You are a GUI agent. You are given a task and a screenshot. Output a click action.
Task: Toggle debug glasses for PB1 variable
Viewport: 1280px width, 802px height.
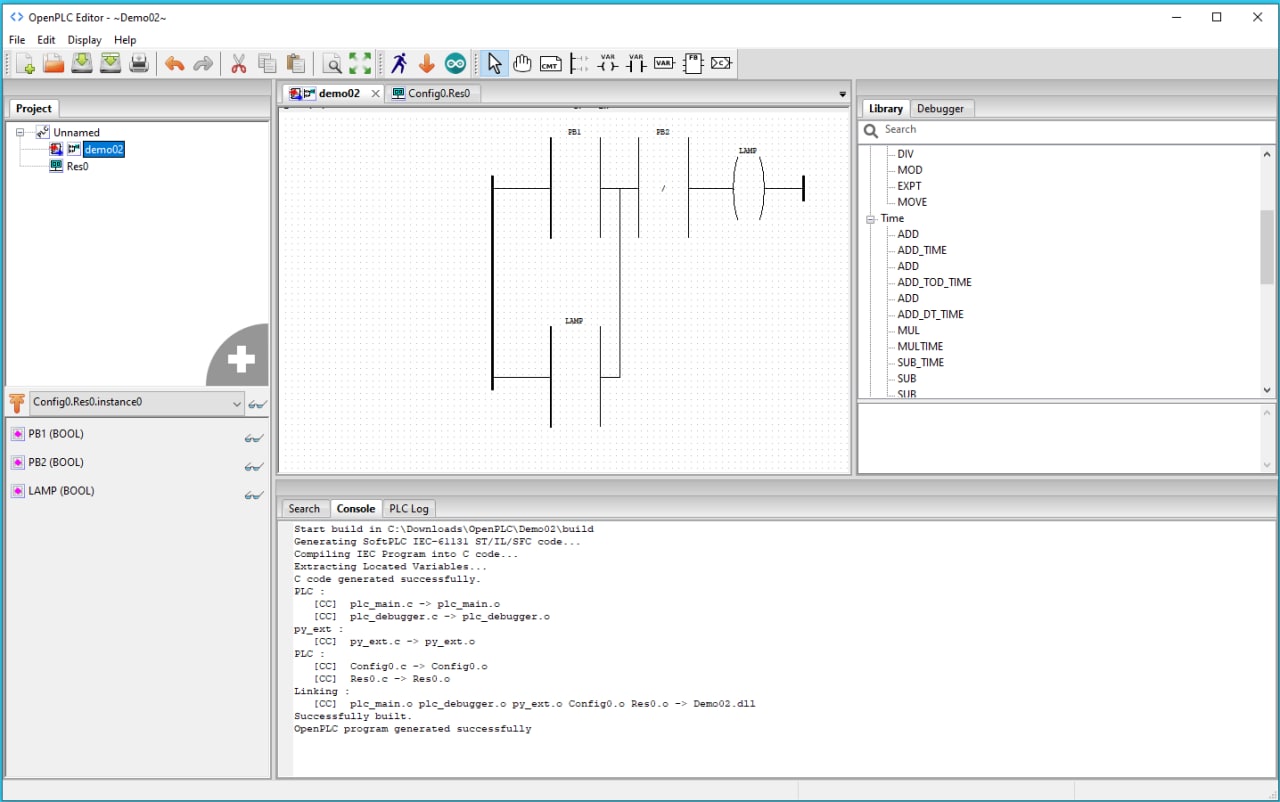click(254, 438)
